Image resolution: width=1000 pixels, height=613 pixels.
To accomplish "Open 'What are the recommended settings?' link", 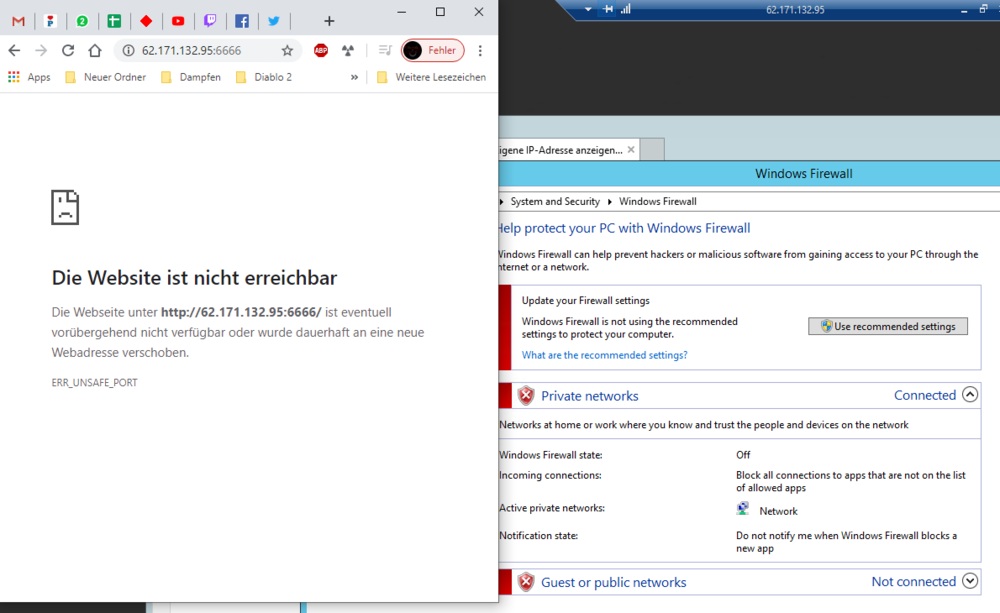I will tap(604, 355).
